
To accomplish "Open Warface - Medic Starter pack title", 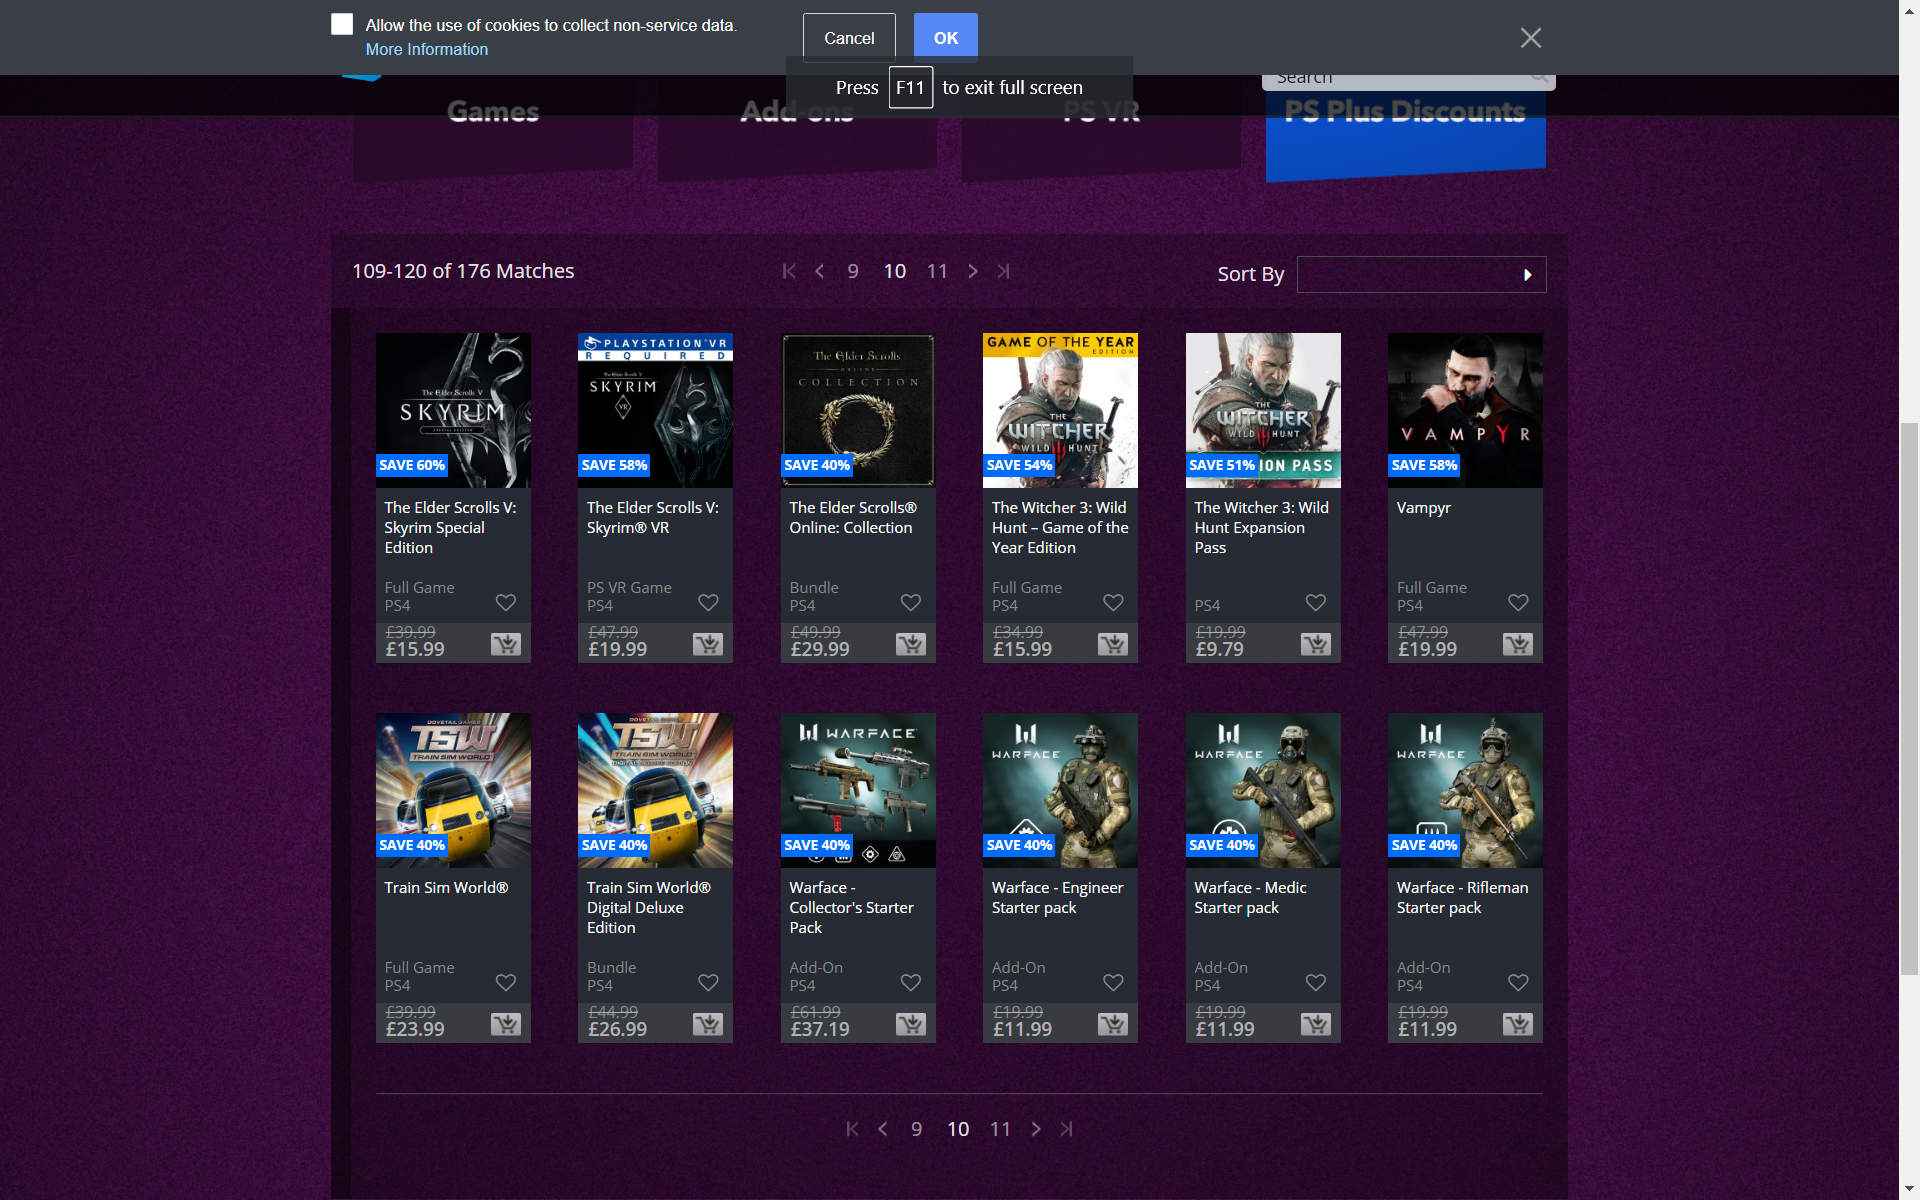I will tap(1250, 897).
